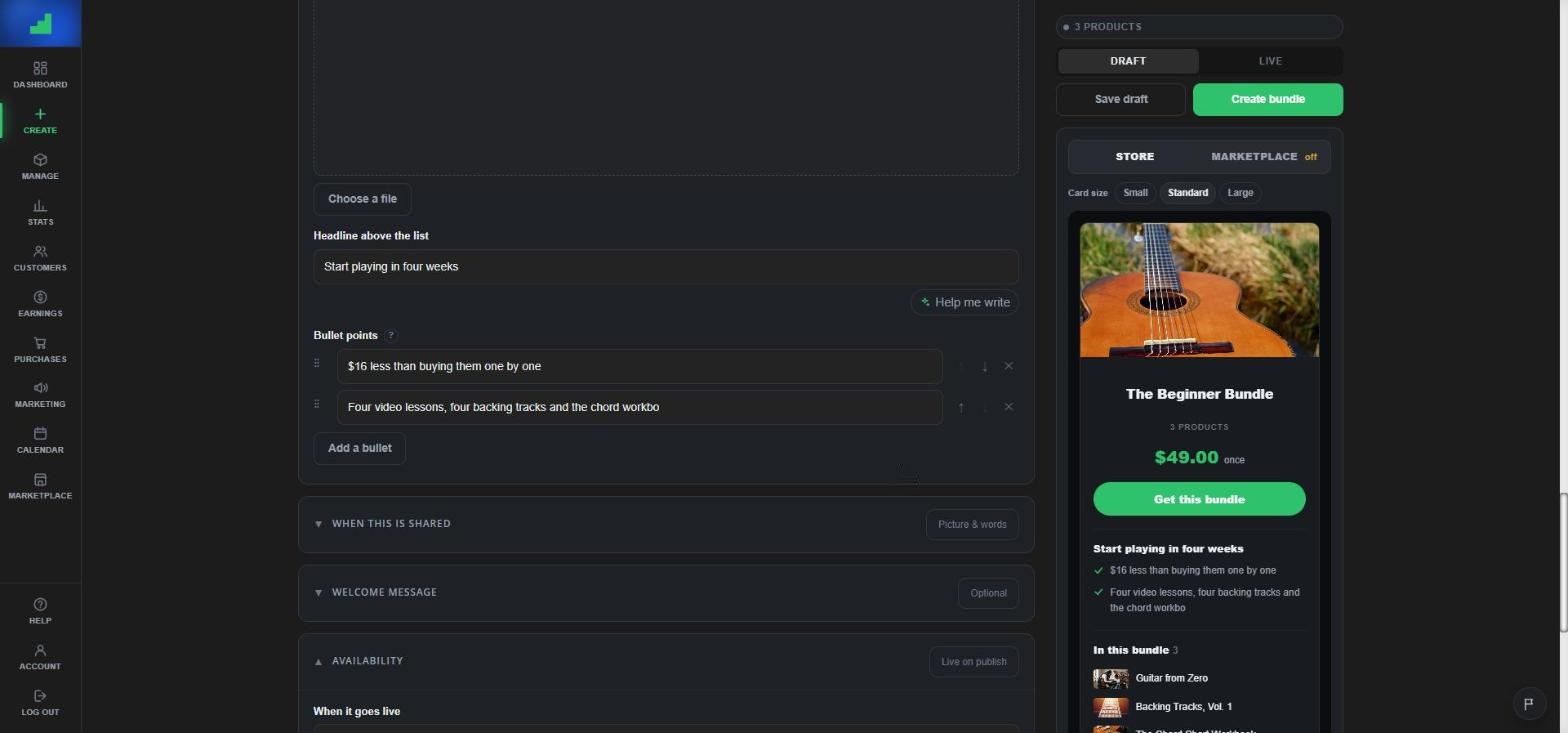Remove the '$16 less than buying' bullet
Image resolution: width=1568 pixels, height=733 pixels.
coord(1008,366)
